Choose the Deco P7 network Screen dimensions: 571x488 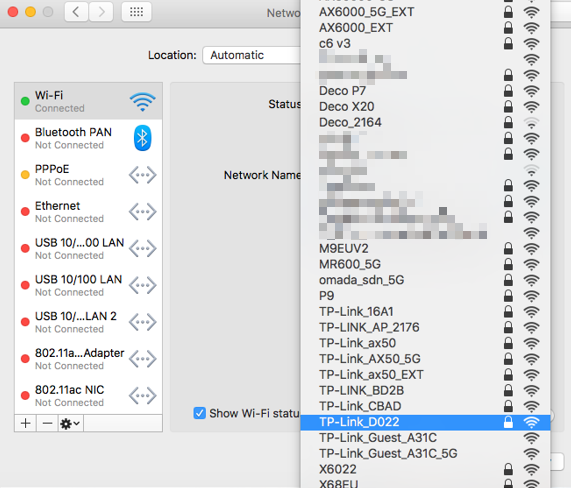click(x=425, y=91)
